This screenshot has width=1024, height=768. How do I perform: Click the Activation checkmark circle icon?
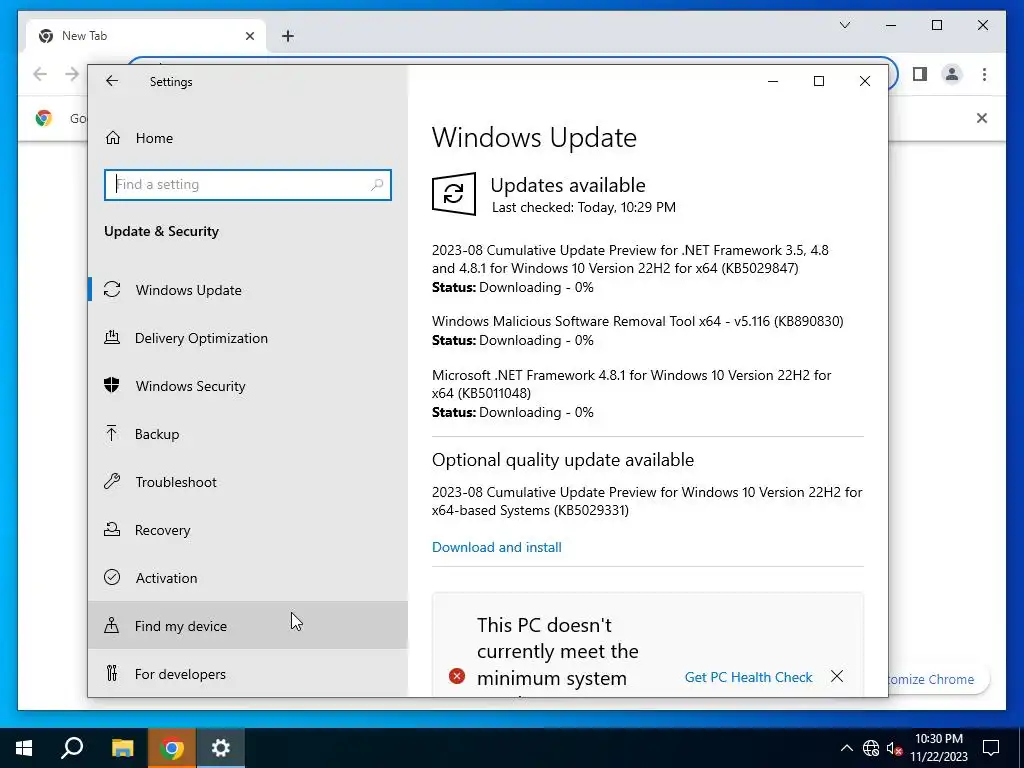click(x=112, y=577)
